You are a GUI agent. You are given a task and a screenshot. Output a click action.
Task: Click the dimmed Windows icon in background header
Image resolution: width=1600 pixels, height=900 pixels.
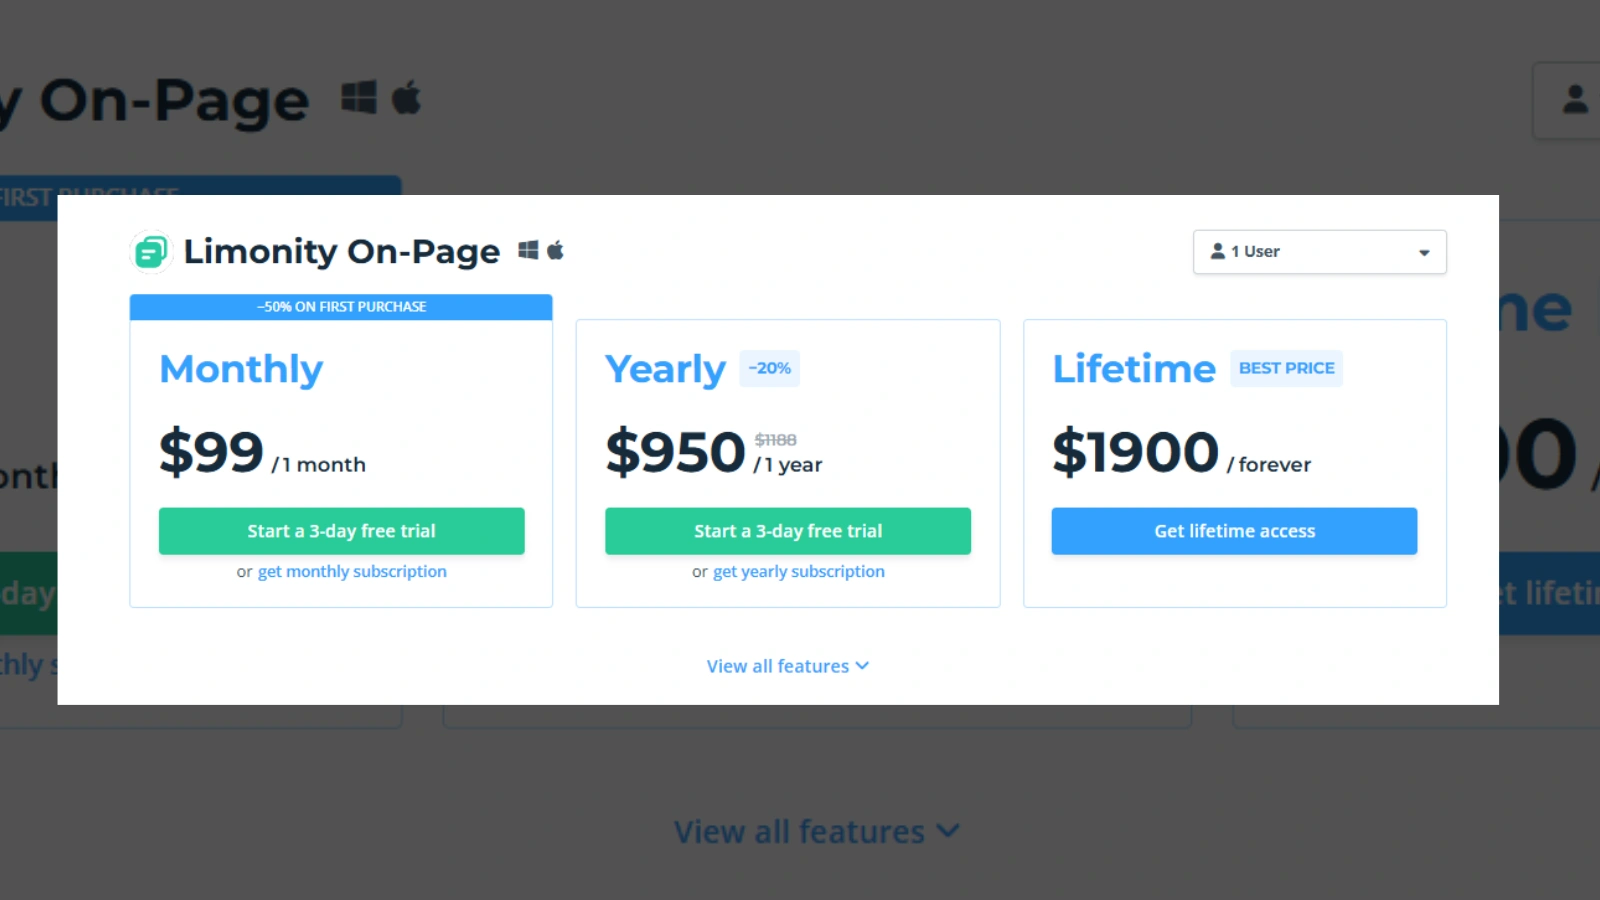[359, 97]
